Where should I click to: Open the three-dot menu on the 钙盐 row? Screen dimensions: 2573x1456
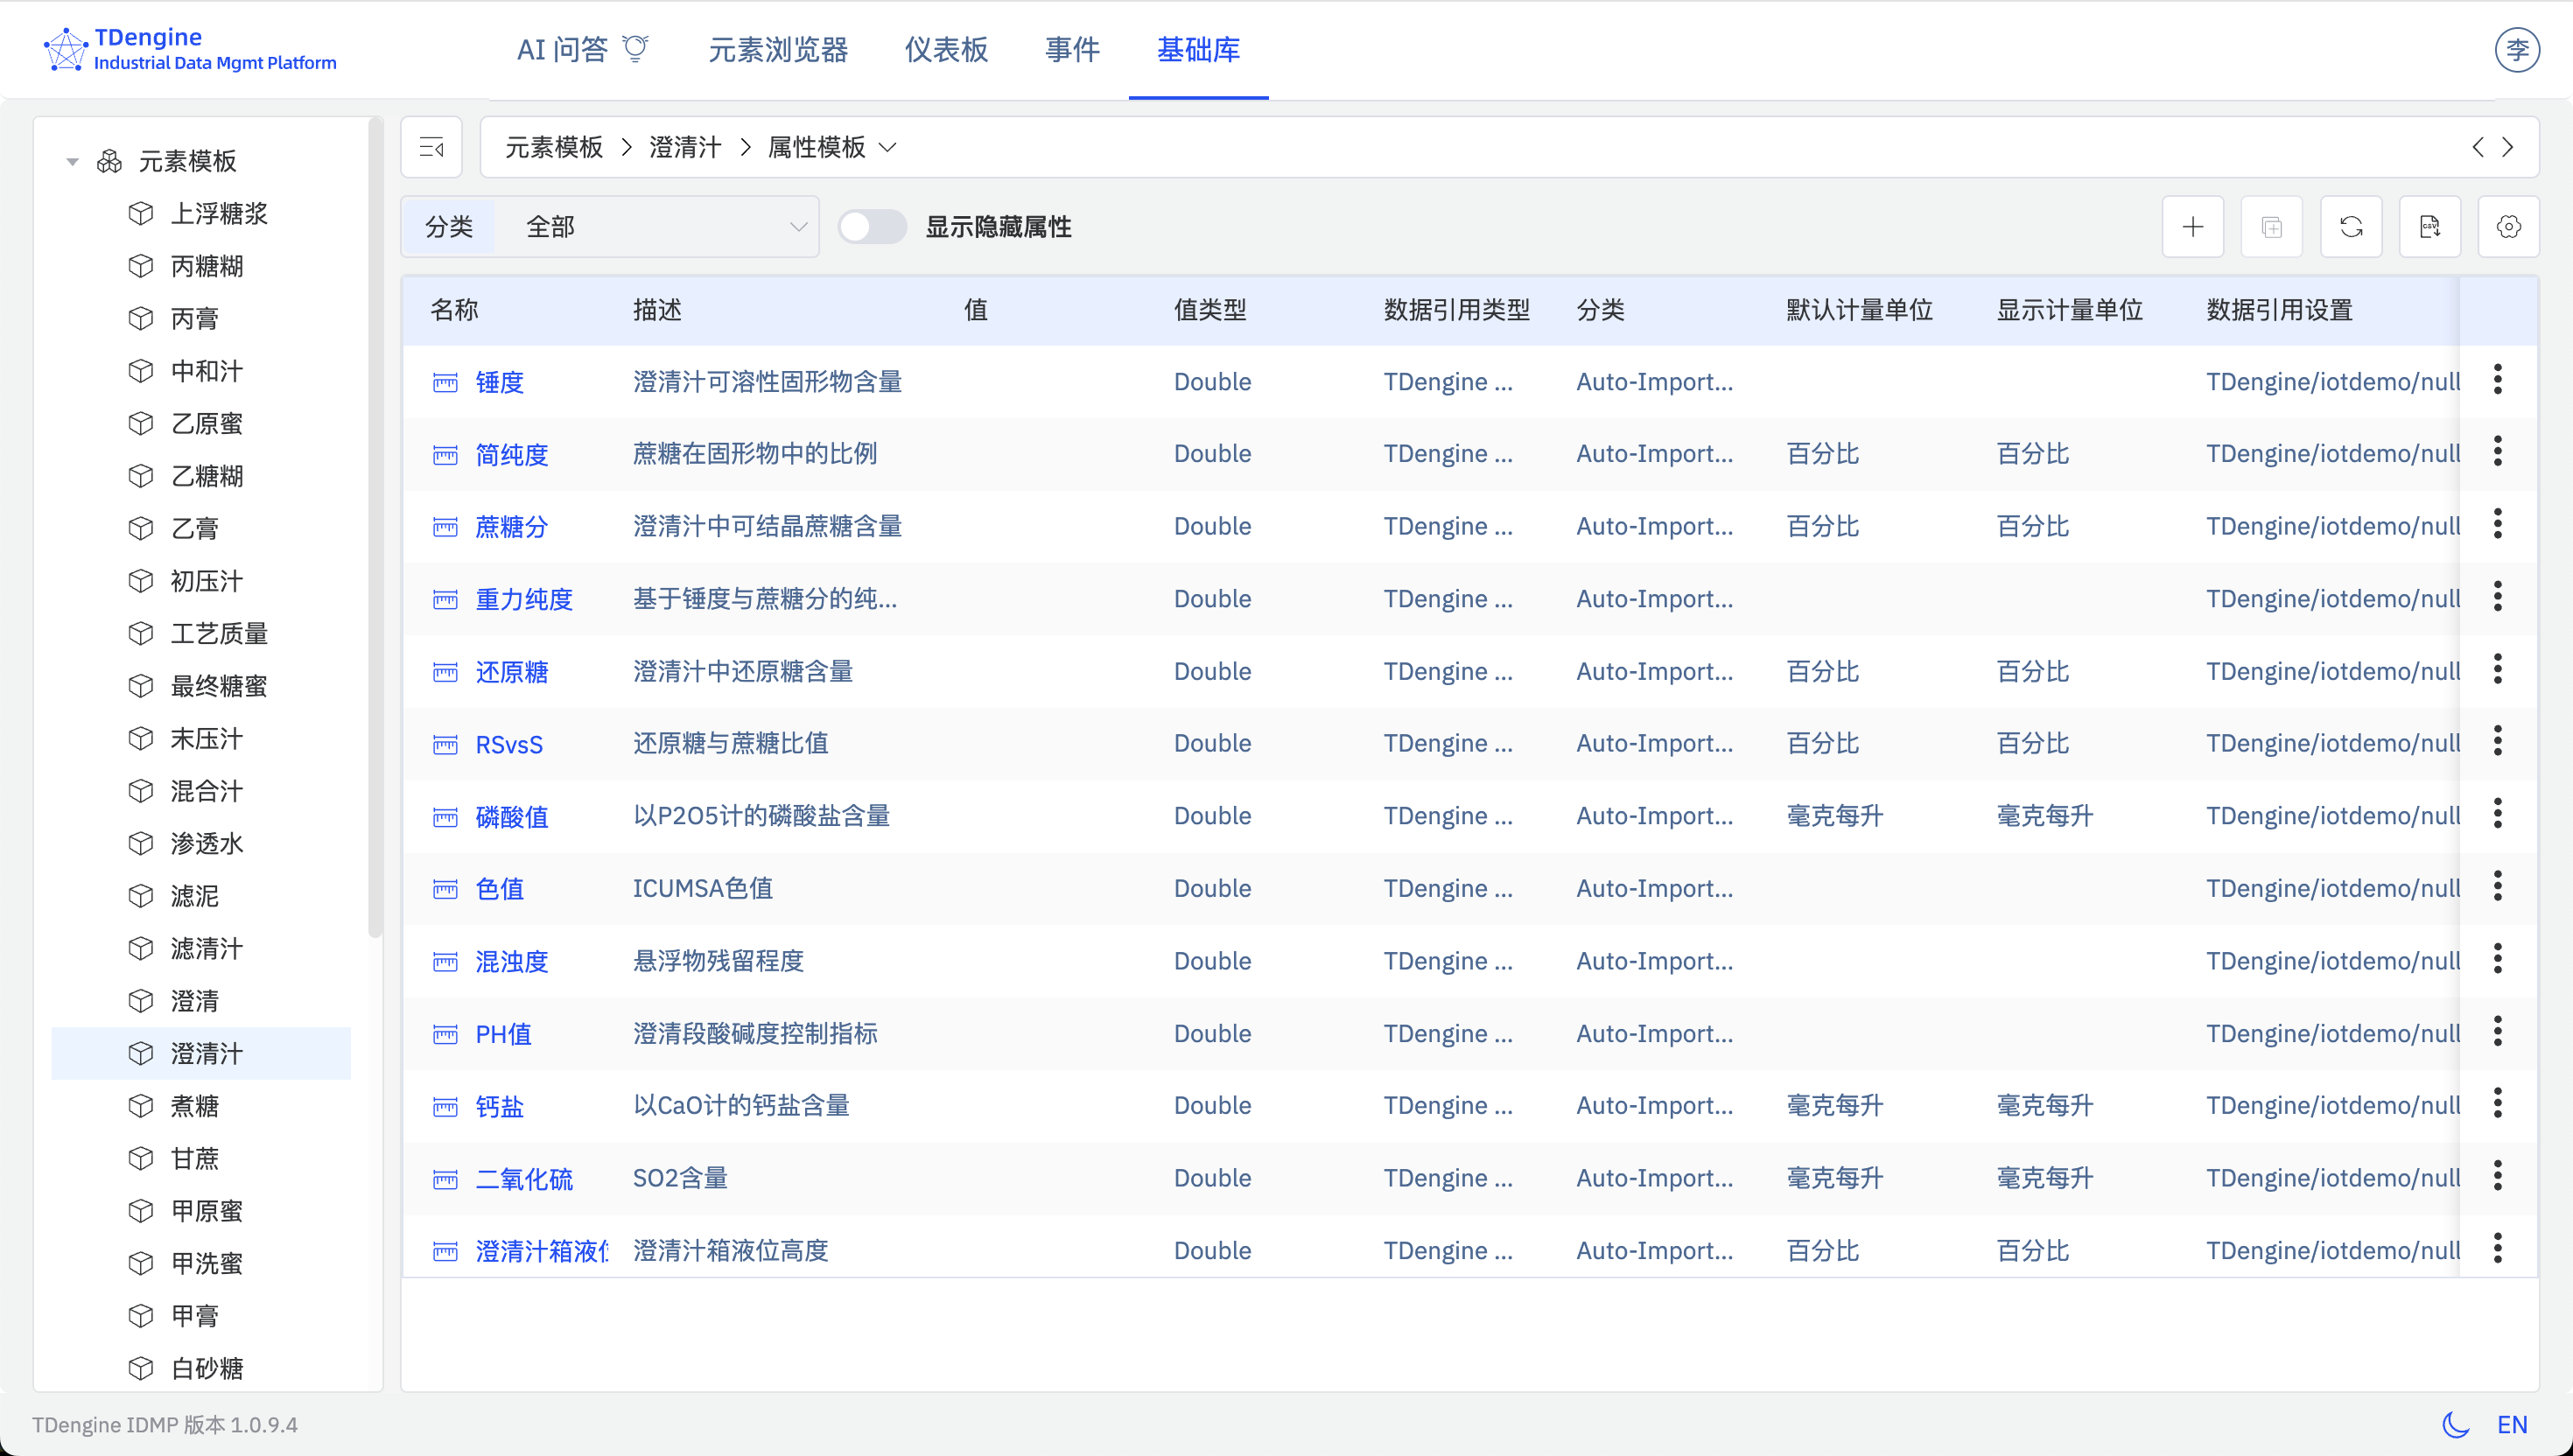coord(2497,1103)
